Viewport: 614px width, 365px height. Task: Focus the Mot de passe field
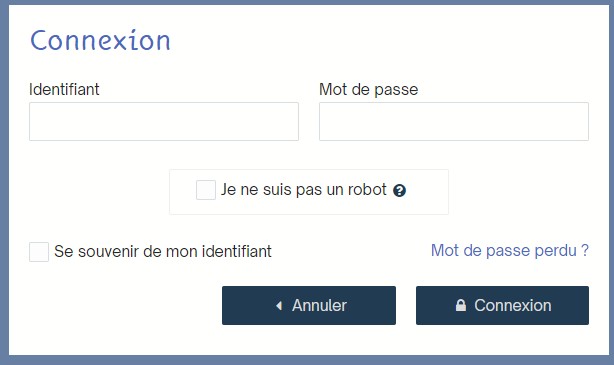click(x=454, y=121)
